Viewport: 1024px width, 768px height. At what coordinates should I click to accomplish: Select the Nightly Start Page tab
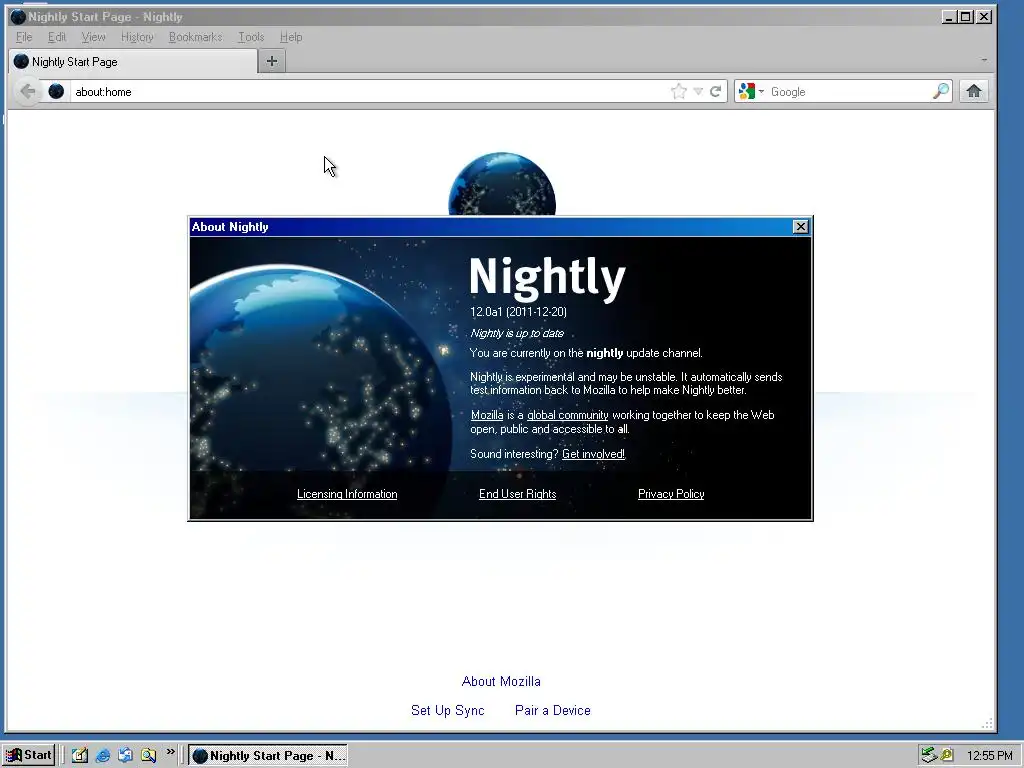coord(133,61)
